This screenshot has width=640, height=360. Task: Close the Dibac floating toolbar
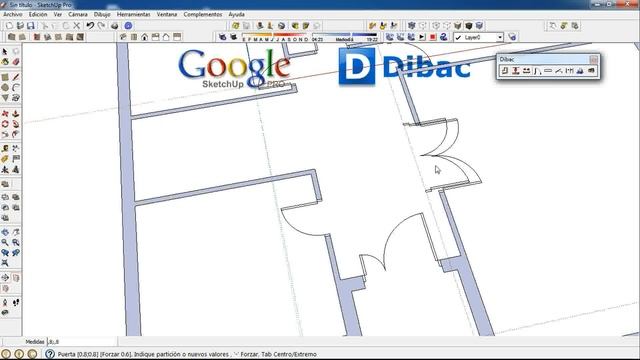(593, 60)
